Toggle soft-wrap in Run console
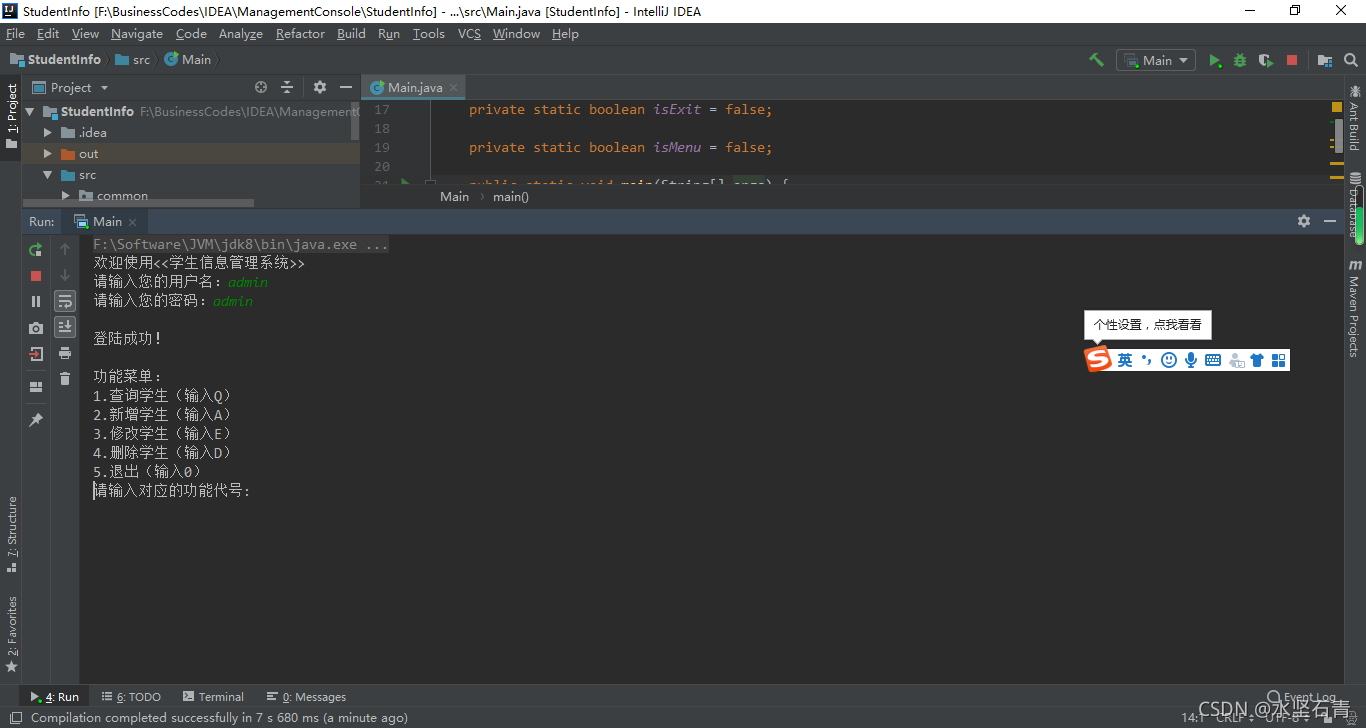 (65, 301)
